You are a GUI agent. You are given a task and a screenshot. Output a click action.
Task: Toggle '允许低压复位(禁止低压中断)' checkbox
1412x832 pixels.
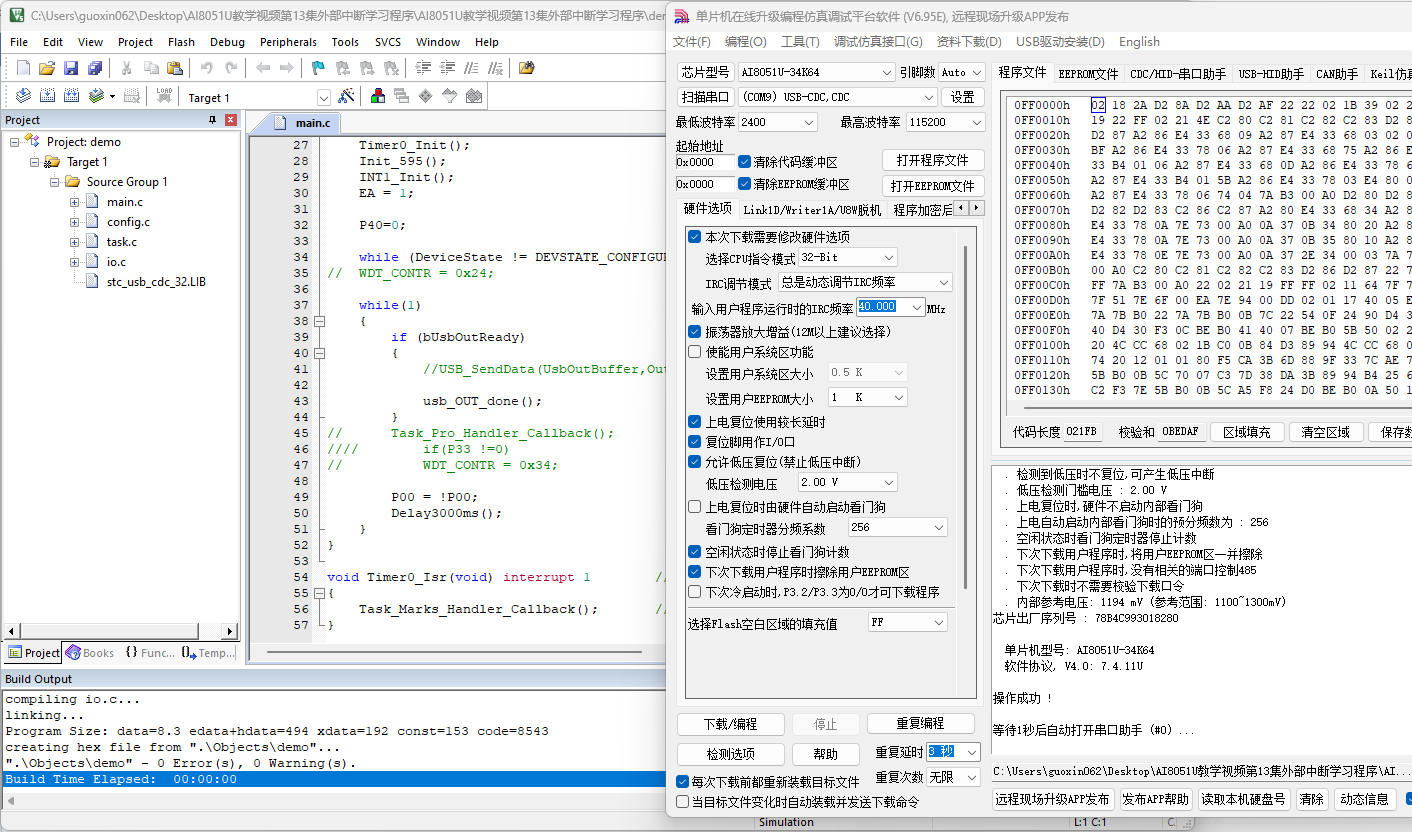click(x=694, y=462)
